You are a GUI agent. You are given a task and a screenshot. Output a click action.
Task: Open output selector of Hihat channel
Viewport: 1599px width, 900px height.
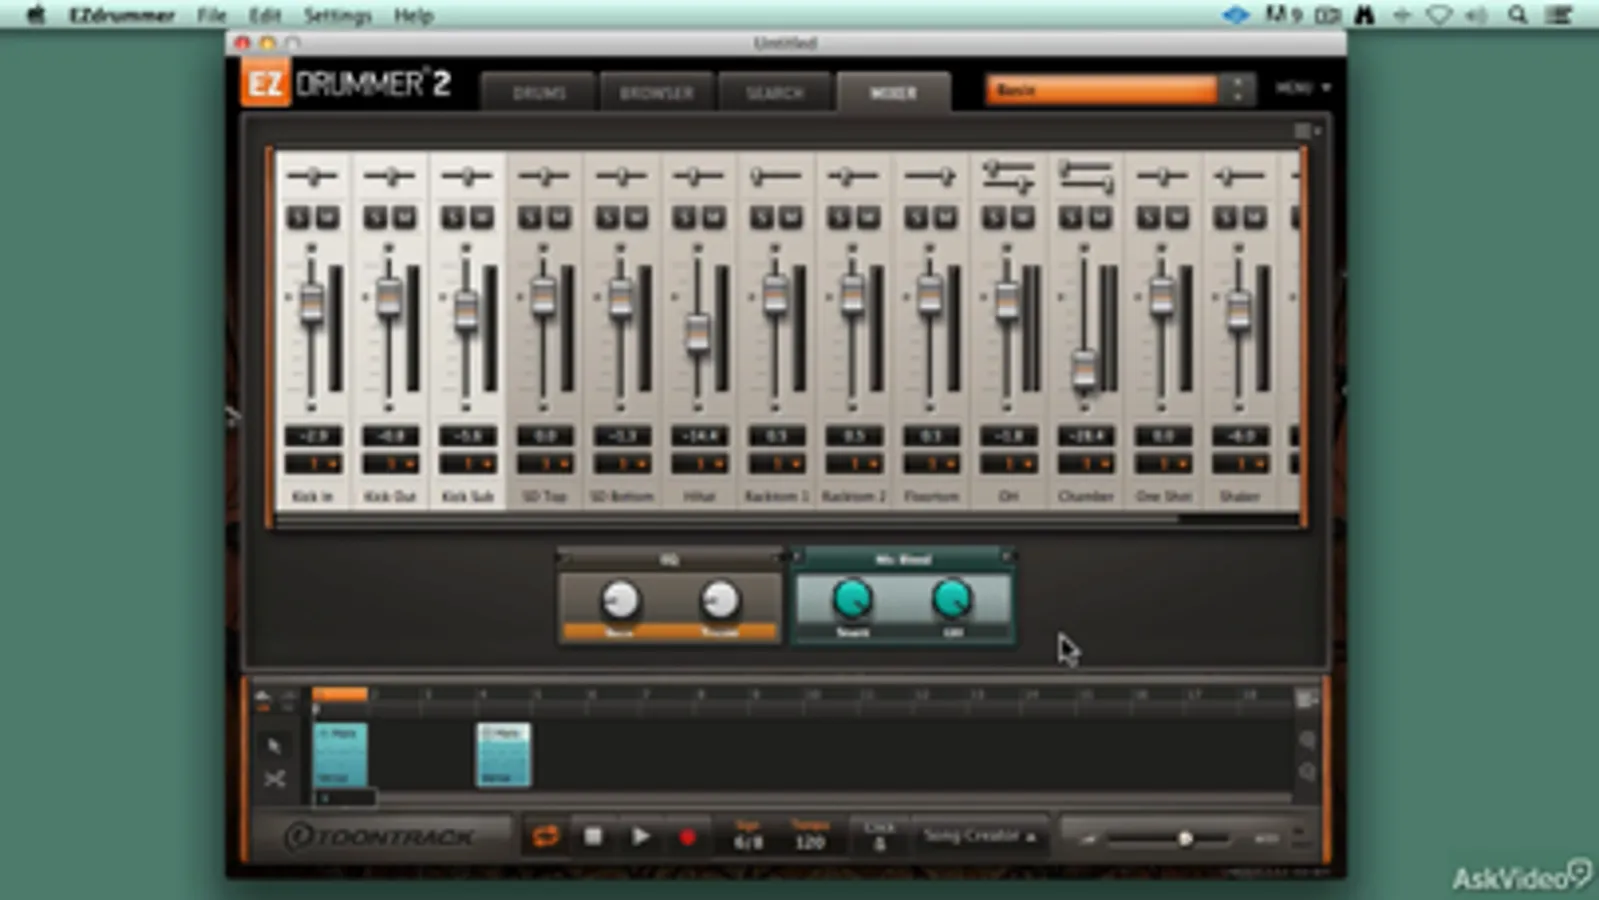699,464
